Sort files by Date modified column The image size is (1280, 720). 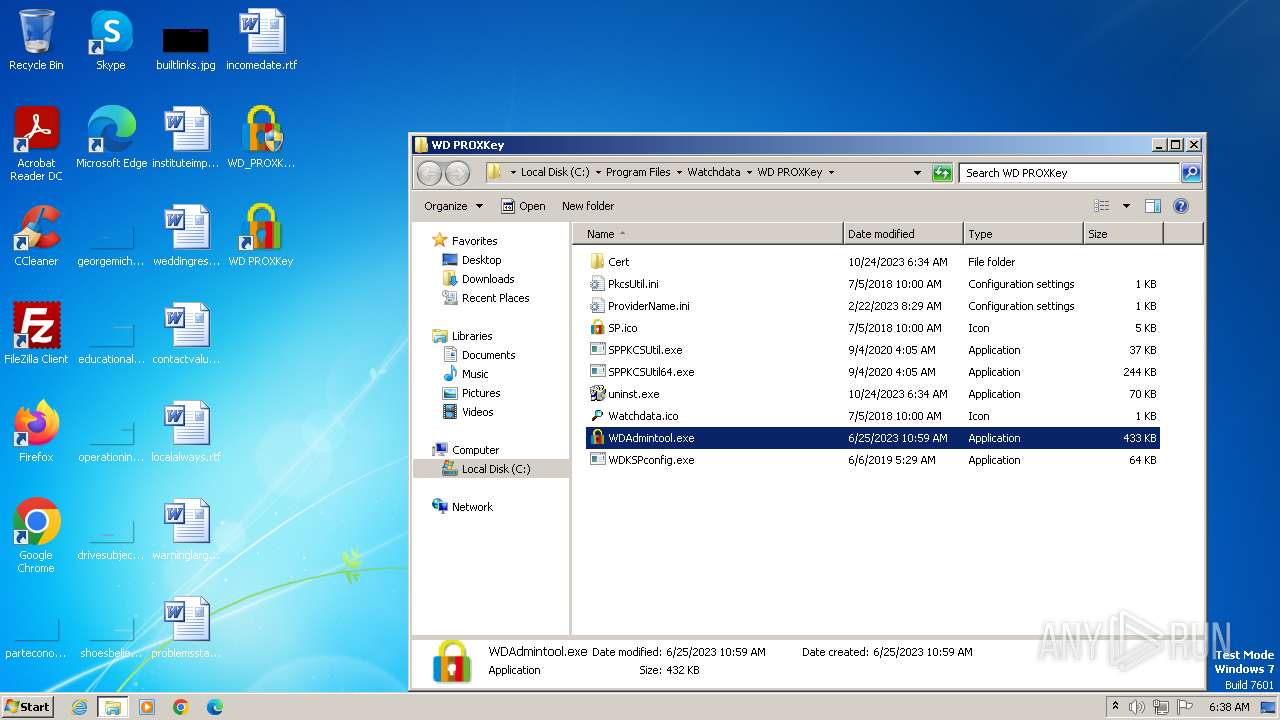904,234
